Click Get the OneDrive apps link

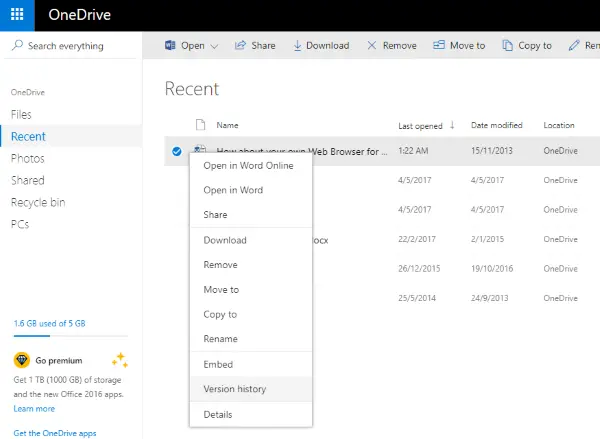pyautogui.click(x=55, y=432)
